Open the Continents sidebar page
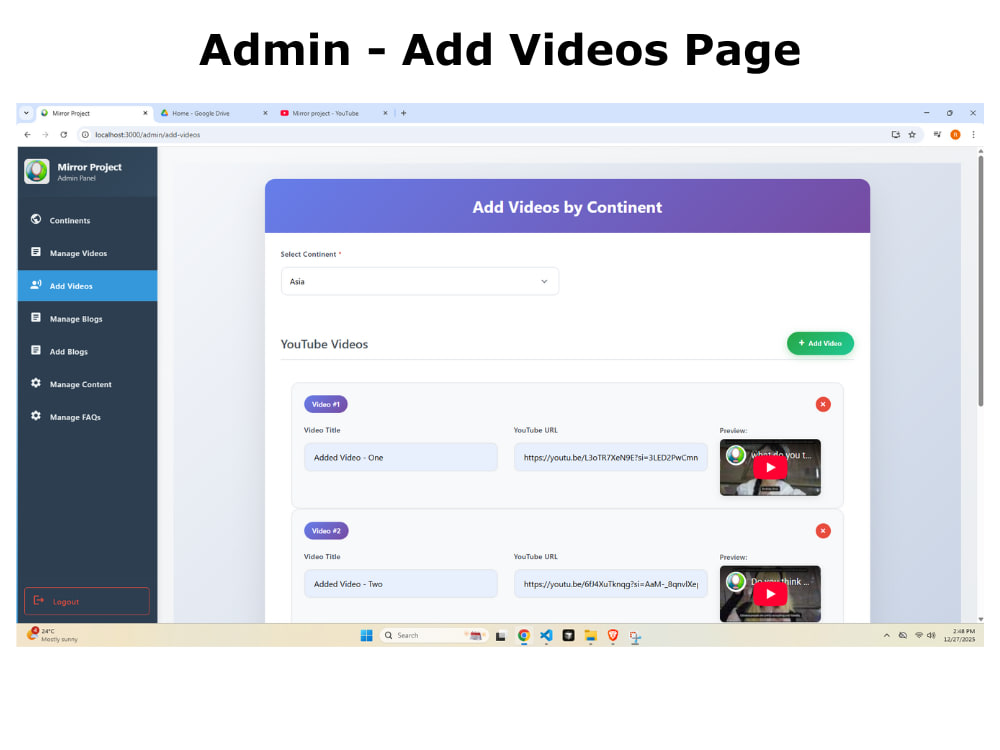The height and width of the screenshot is (750, 1000). tap(87, 220)
